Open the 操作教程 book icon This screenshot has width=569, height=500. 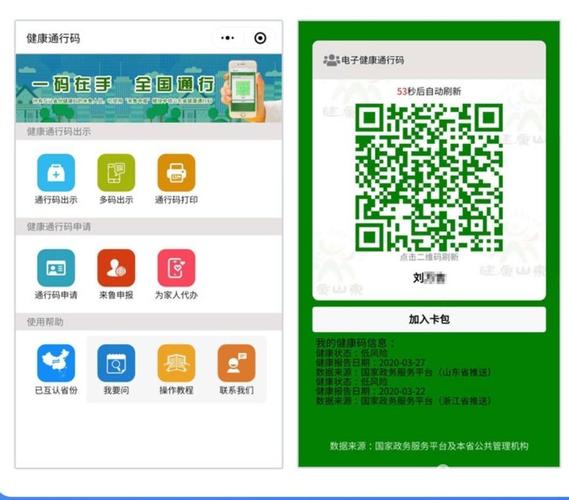(176, 363)
